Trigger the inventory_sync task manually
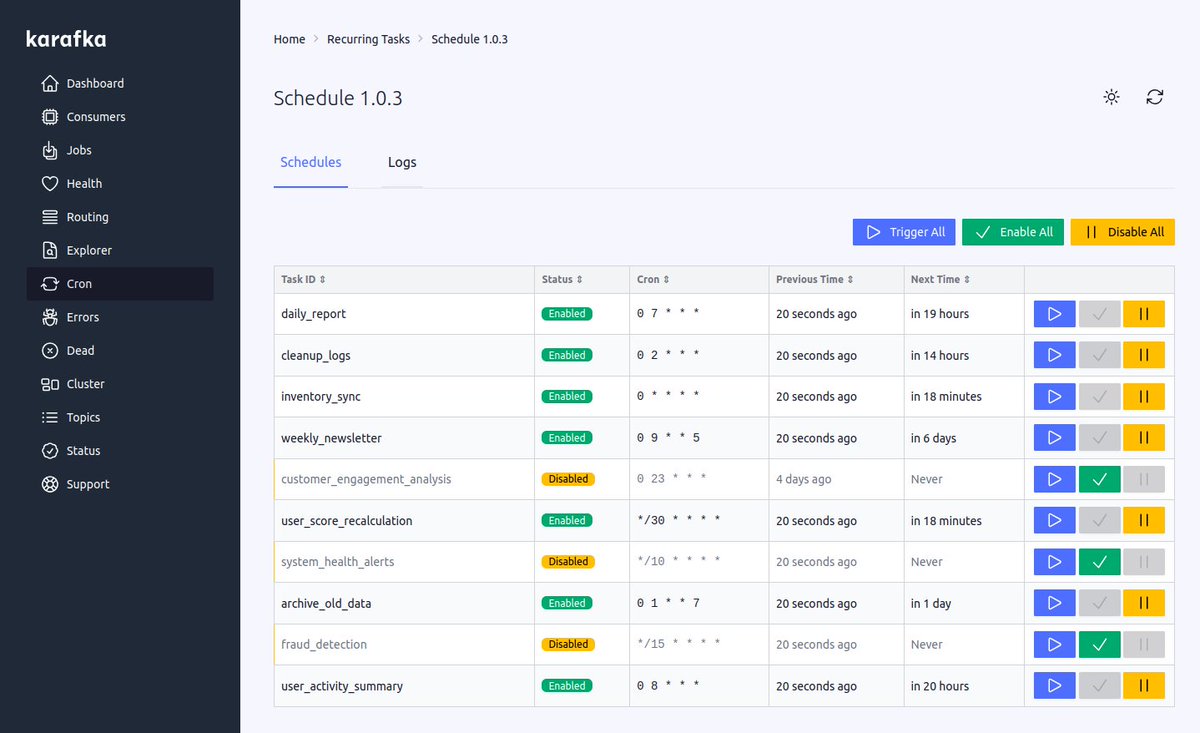The image size is (1200, 733). coord(1054,396)
